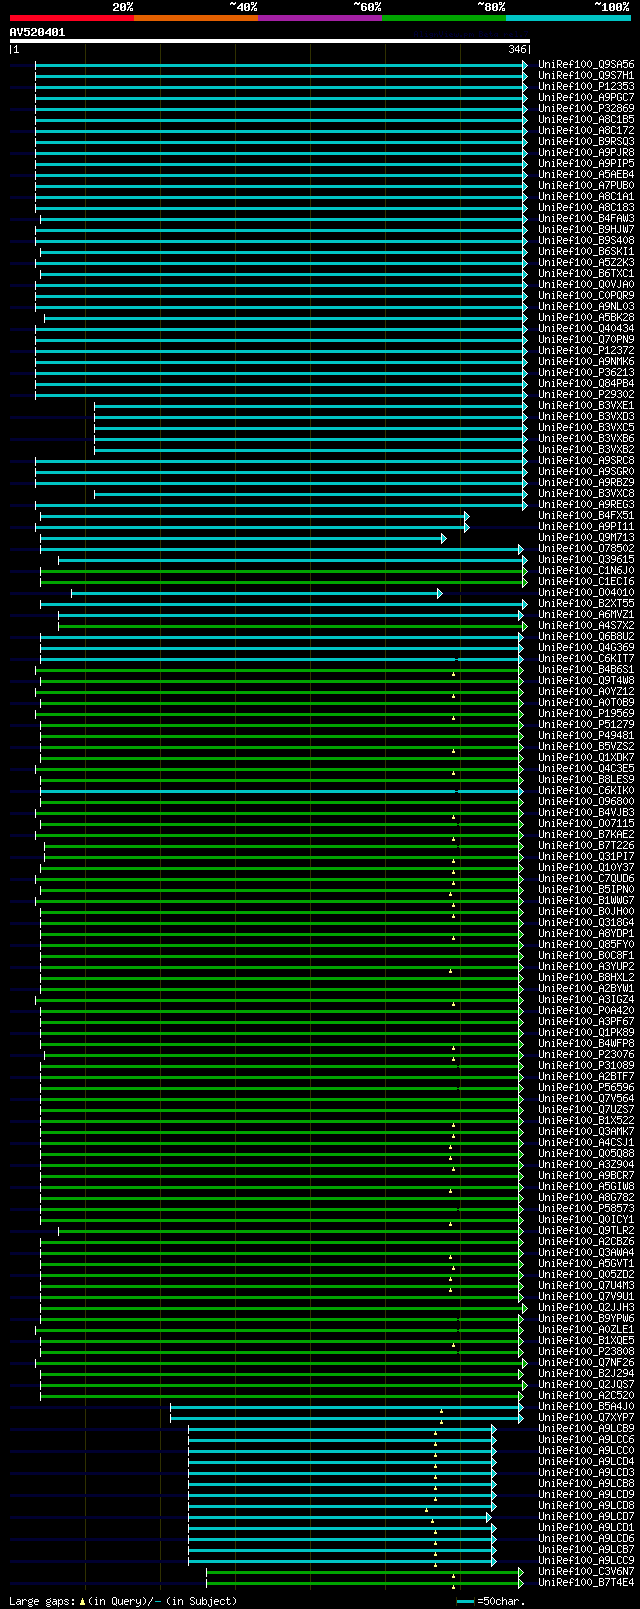Select the UniRef100_A7PUB0 label
The width and height of the screenshot is (640, 1609).
[x=586, y=186]
